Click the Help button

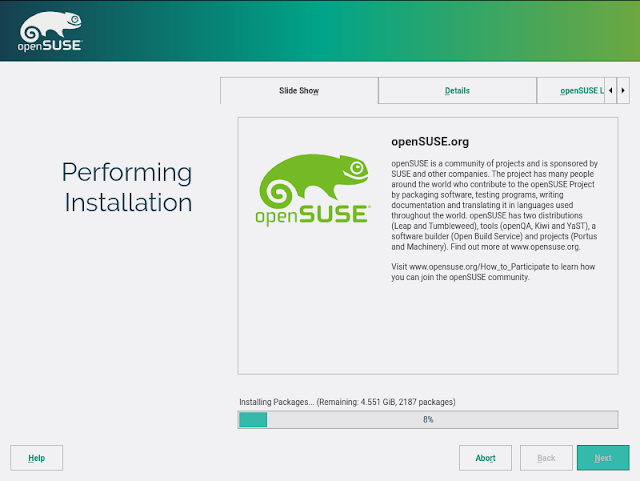[x=37, y=458]
